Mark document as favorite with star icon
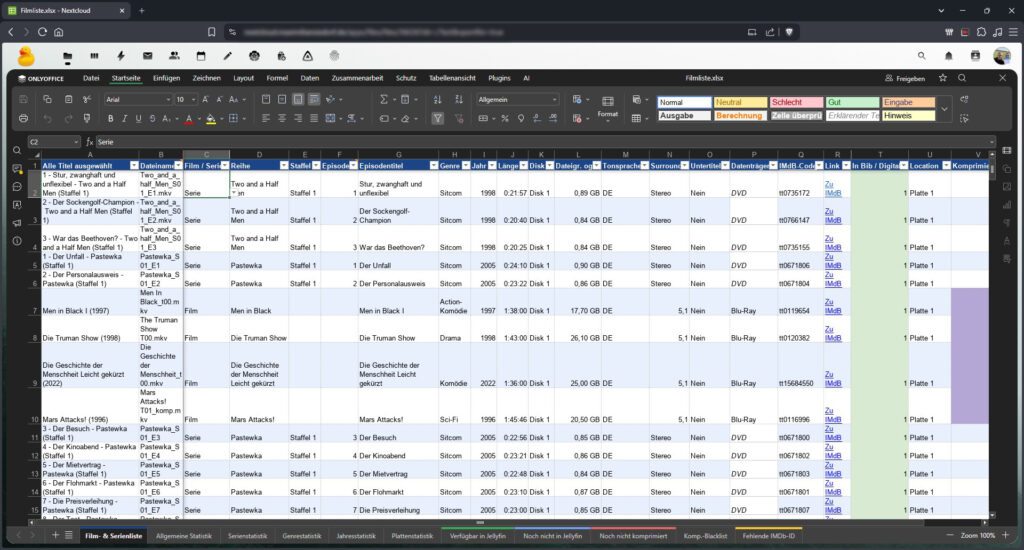This screenshot has height=550, width=1024. coord(943,77)
